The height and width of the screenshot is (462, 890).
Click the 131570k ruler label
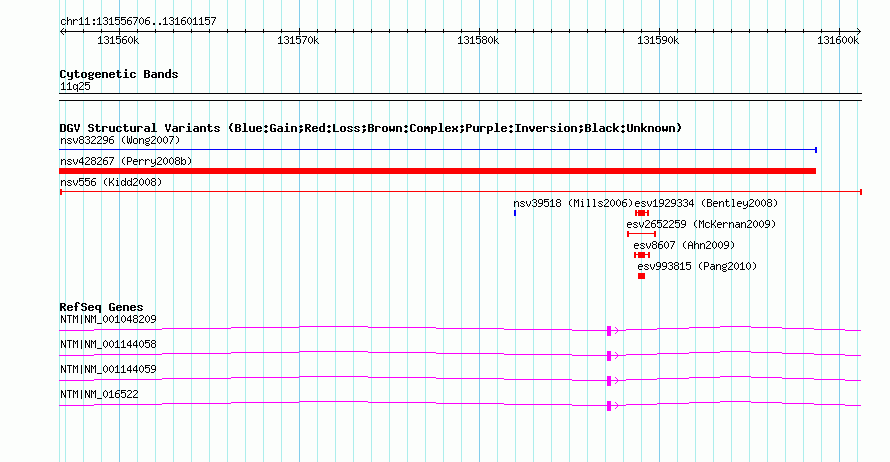pyautogui.click(x=298, y=41)
